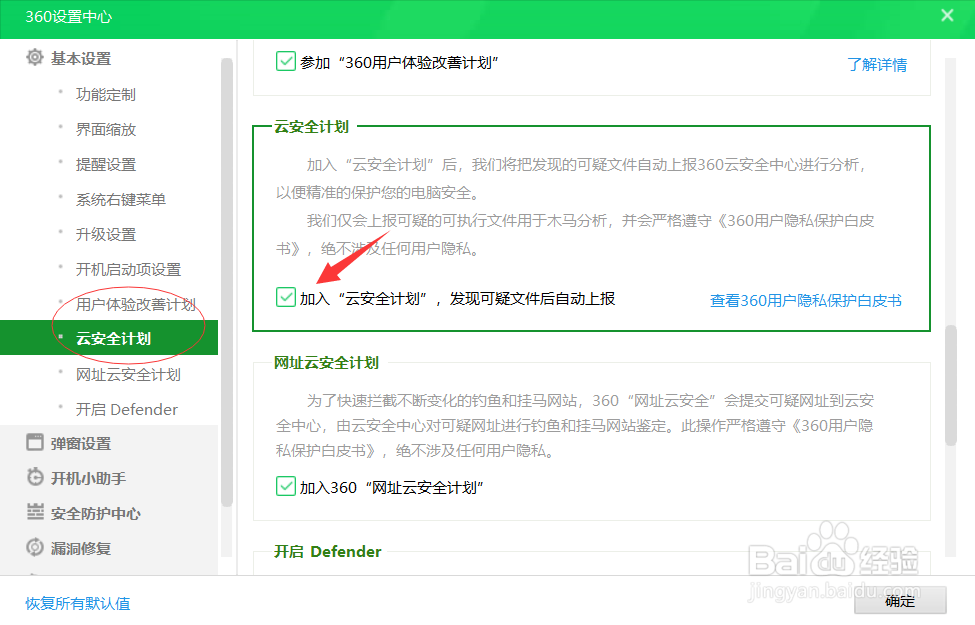This screenshot has height=625, width=975.
Task: Open 开机启动项设置 page
Action: tap(128, 269)
